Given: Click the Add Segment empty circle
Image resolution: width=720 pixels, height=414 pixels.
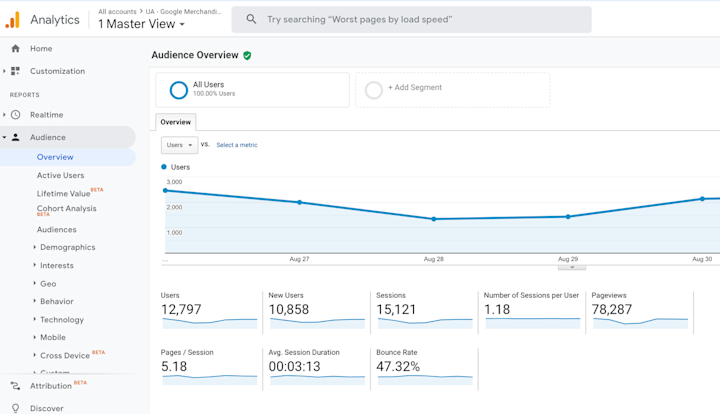Looking at the screenshot, I should click(374, 90).
